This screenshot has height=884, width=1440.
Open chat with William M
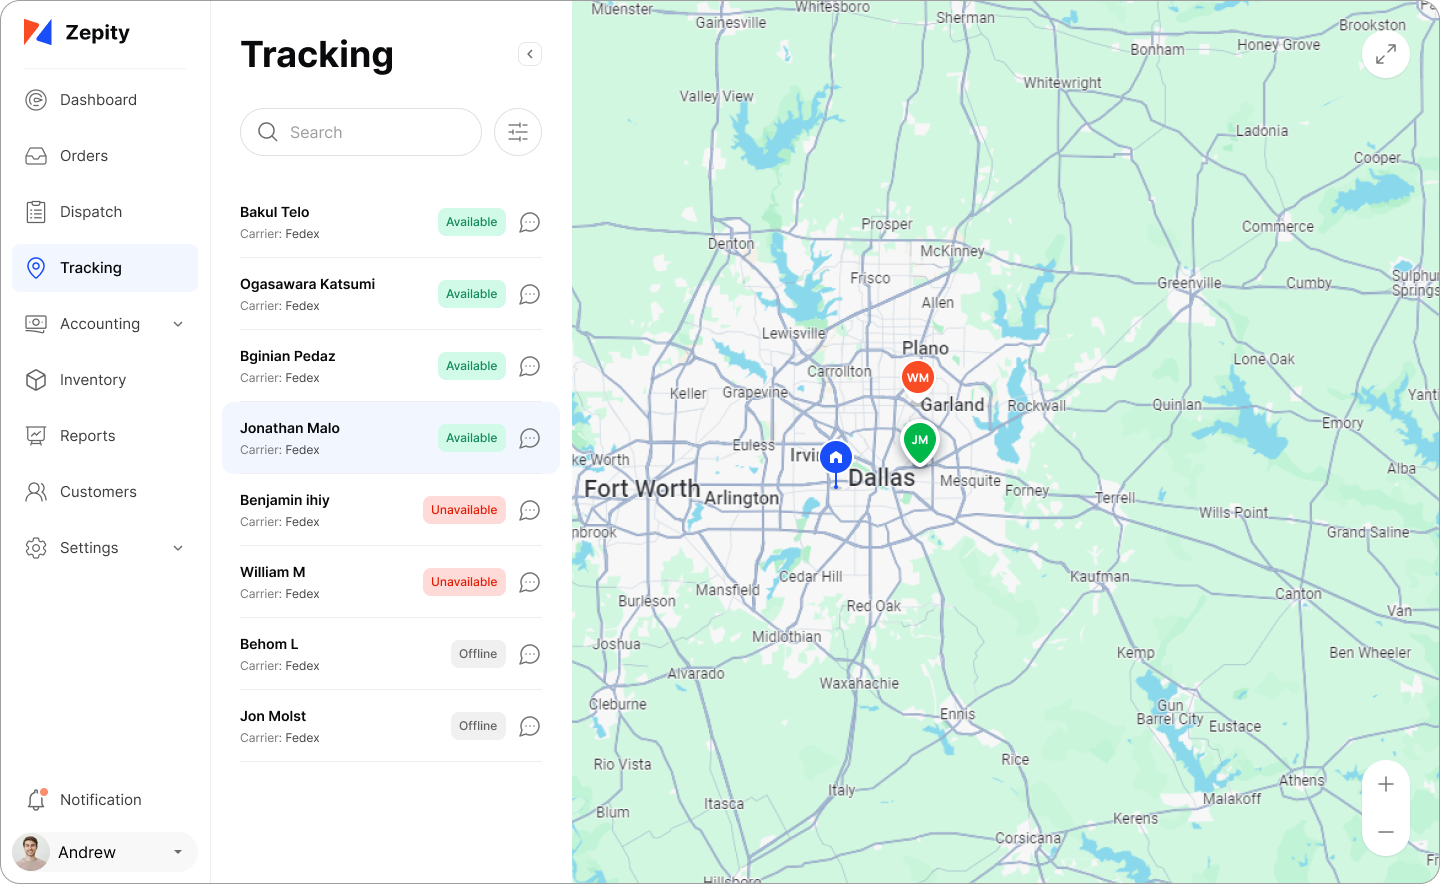529,581
